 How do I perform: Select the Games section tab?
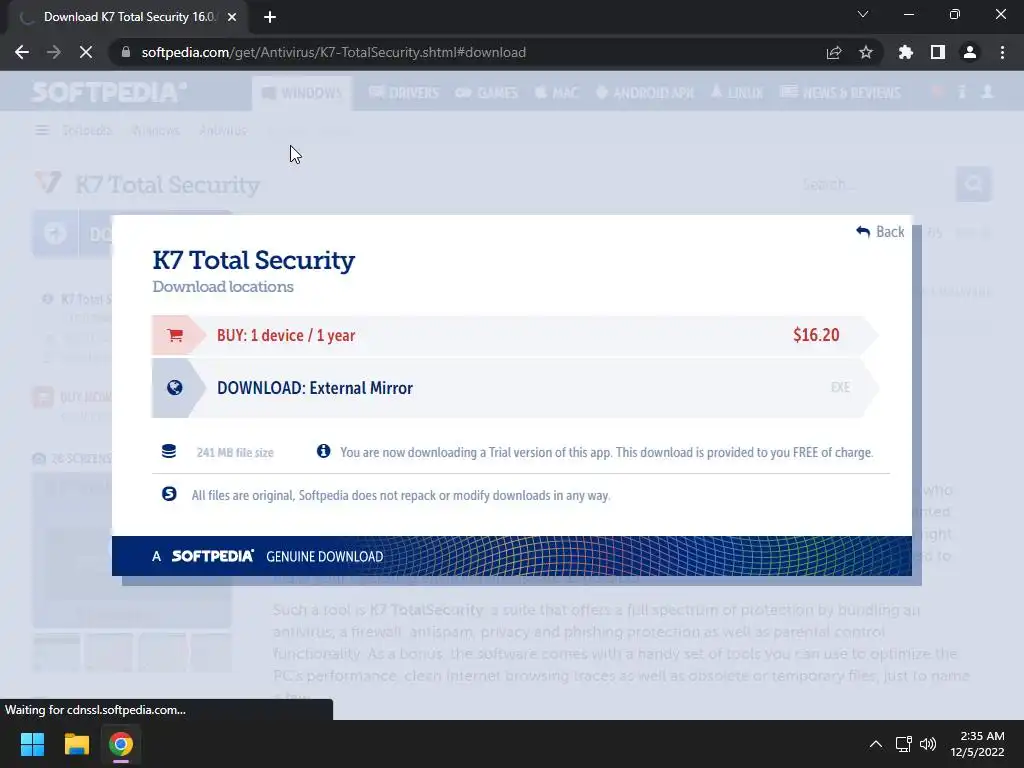[x=487, y=93]
